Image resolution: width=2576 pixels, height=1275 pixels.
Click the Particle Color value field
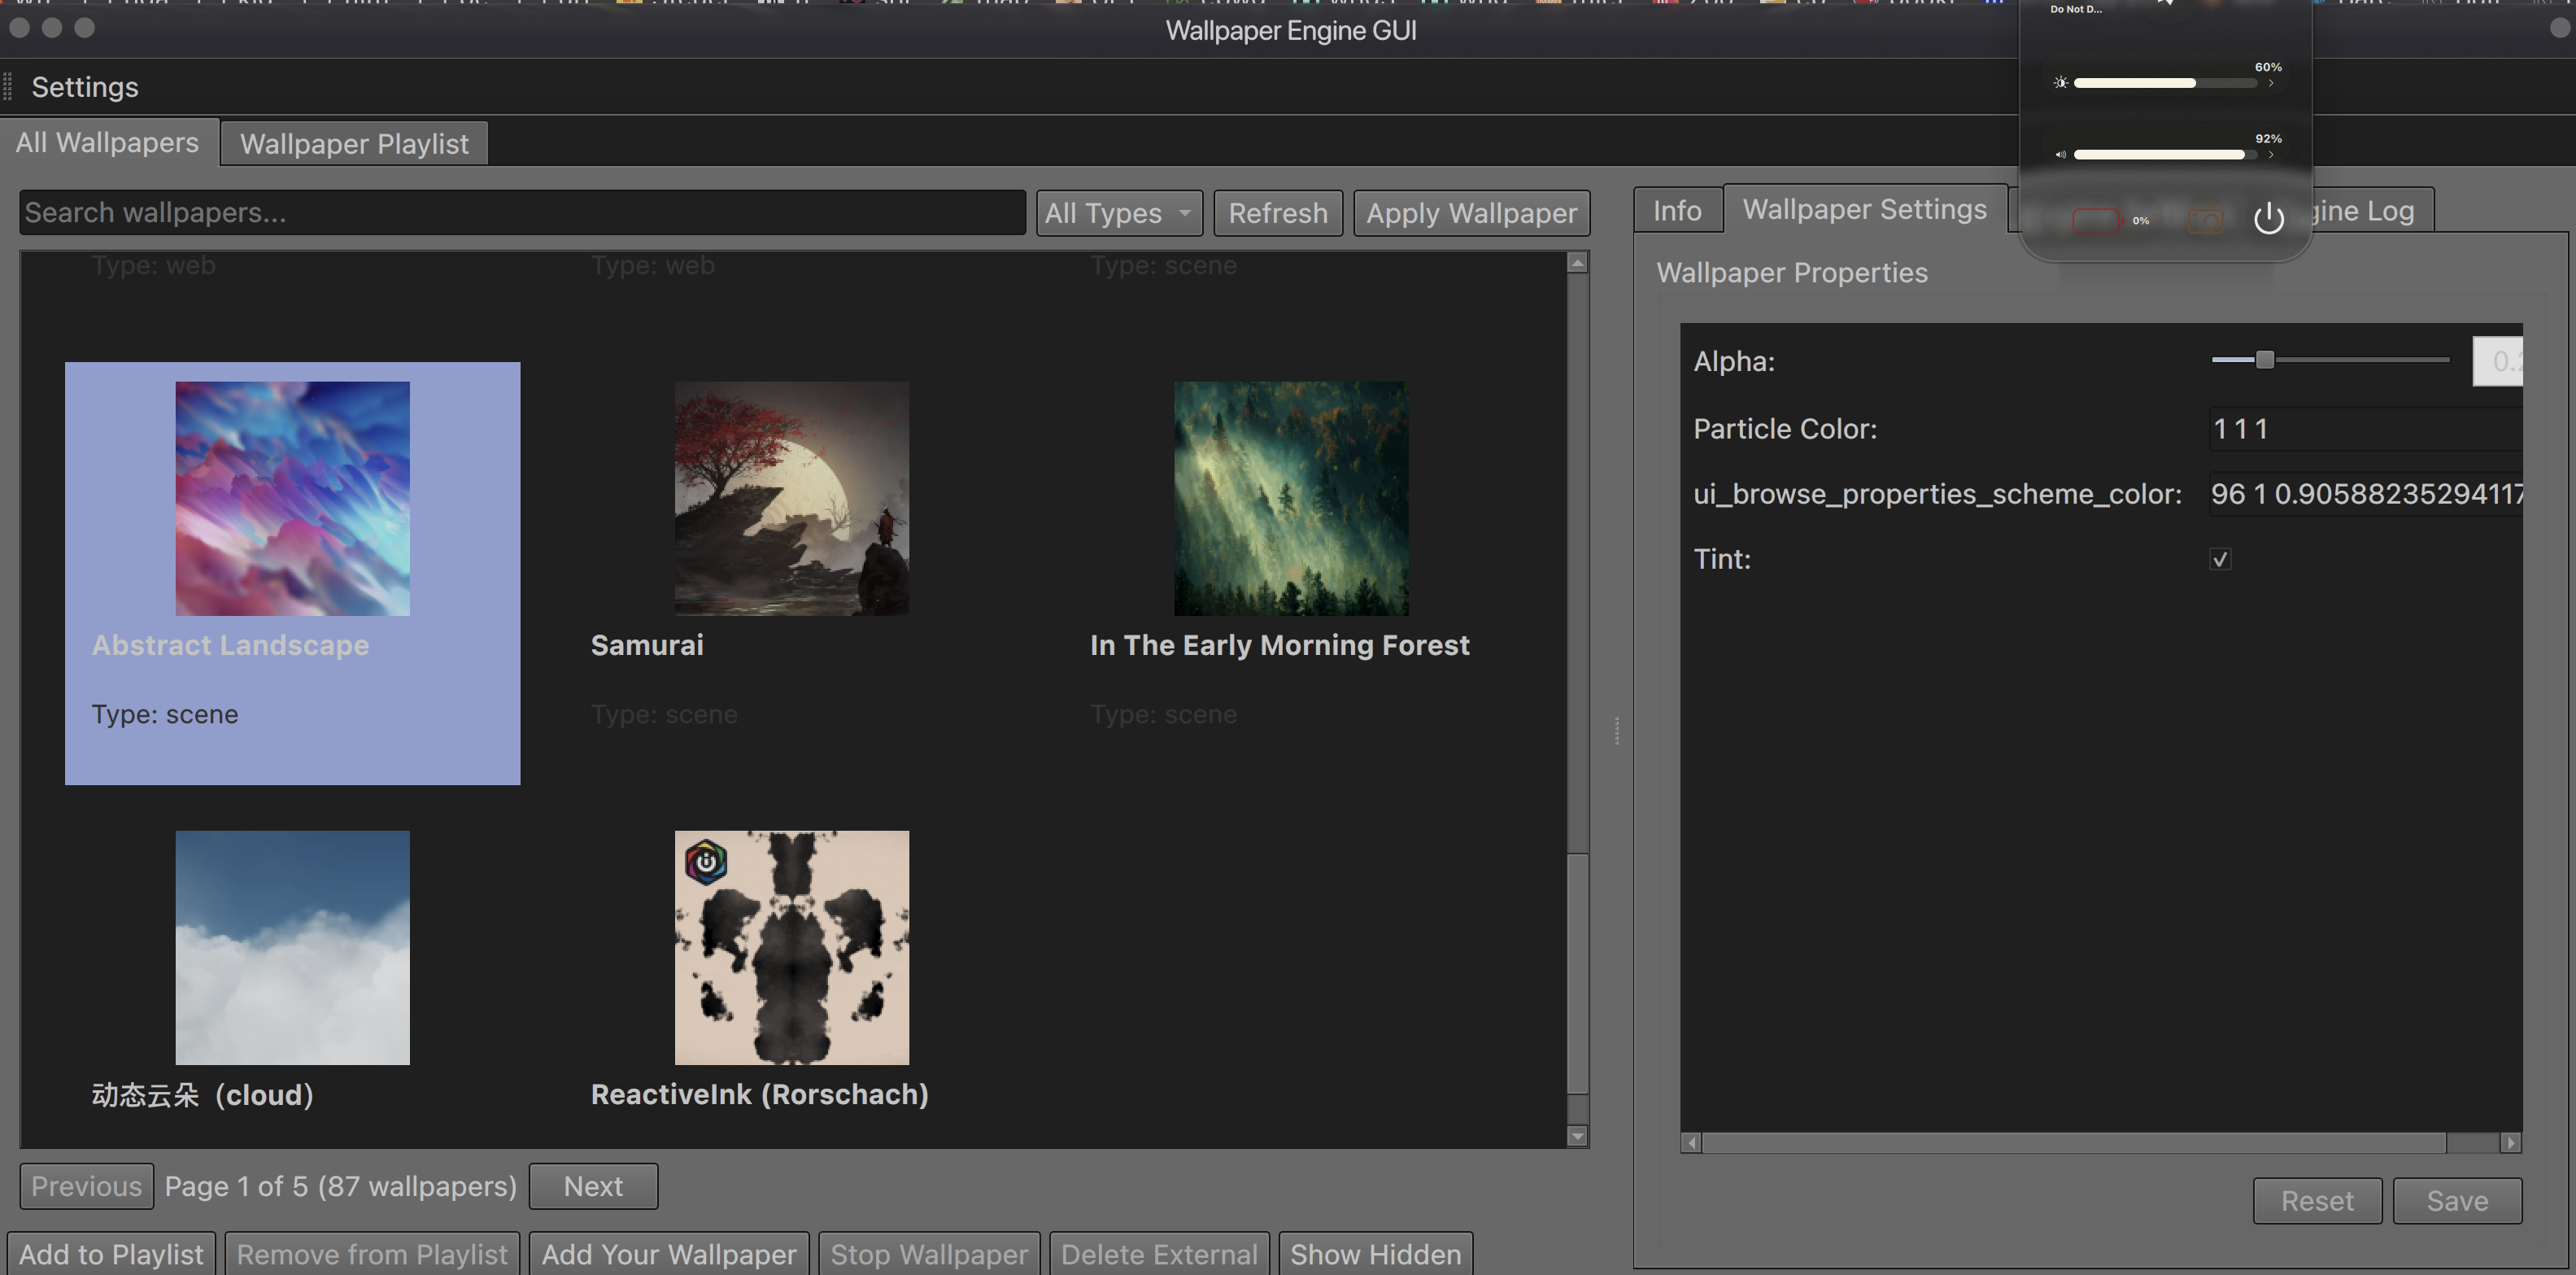tap(2365, 429)
